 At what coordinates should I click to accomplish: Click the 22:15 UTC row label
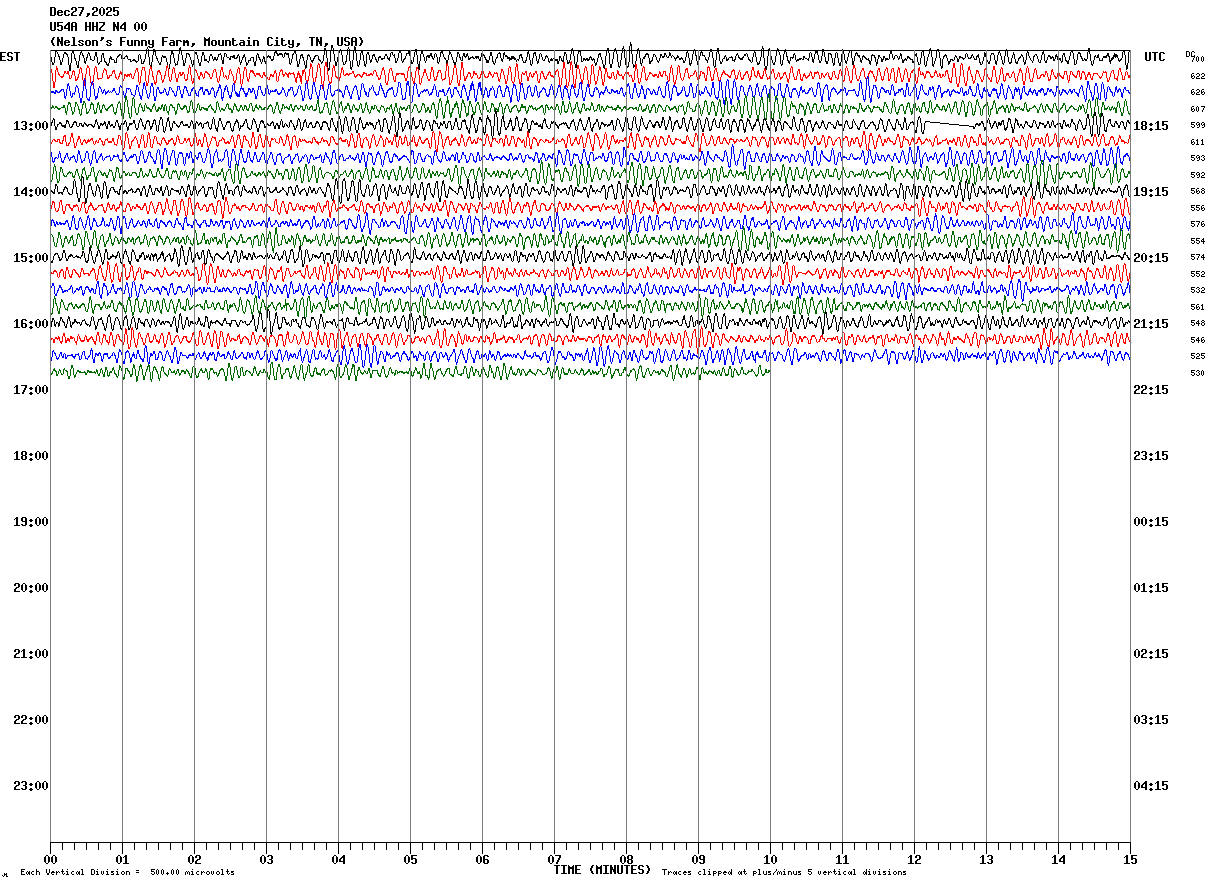pyautogui.click(x=1151, y=389)
